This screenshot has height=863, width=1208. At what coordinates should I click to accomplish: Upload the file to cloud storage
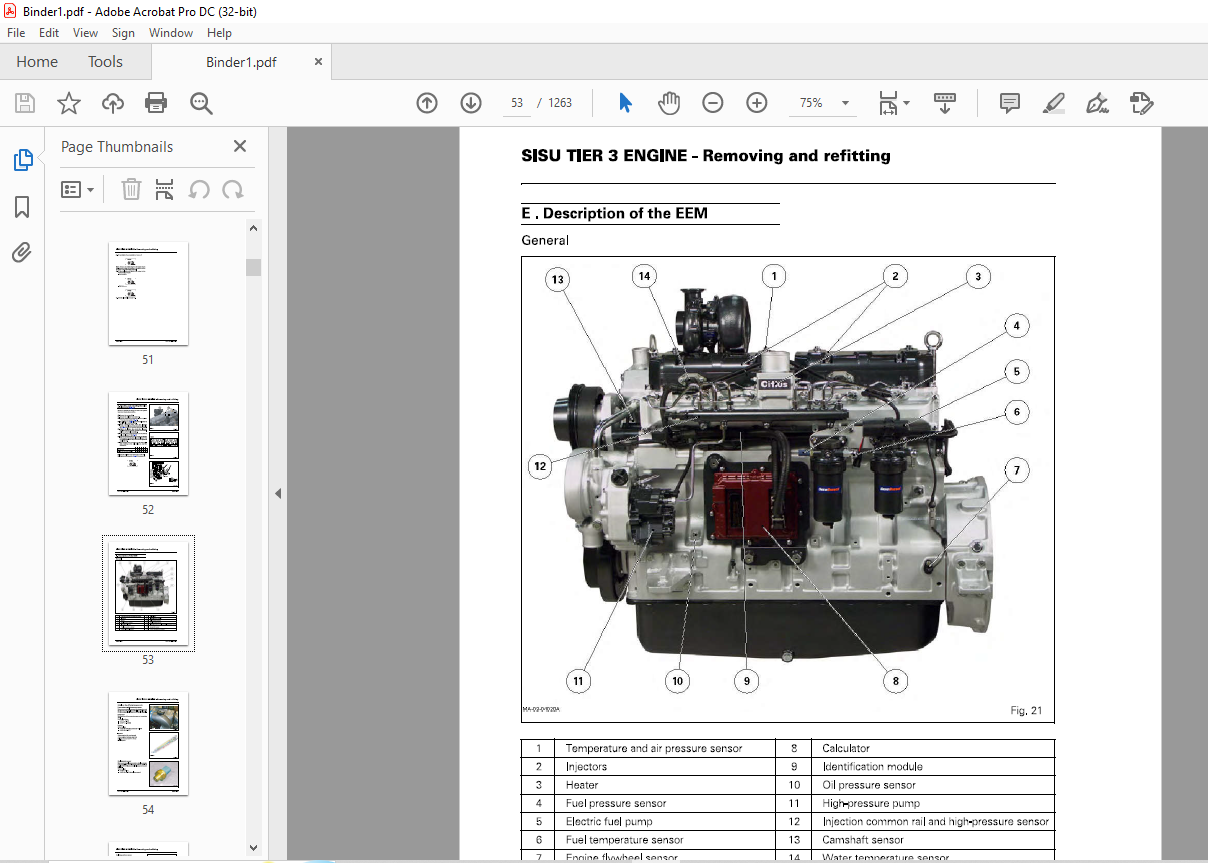coord(113,103)
